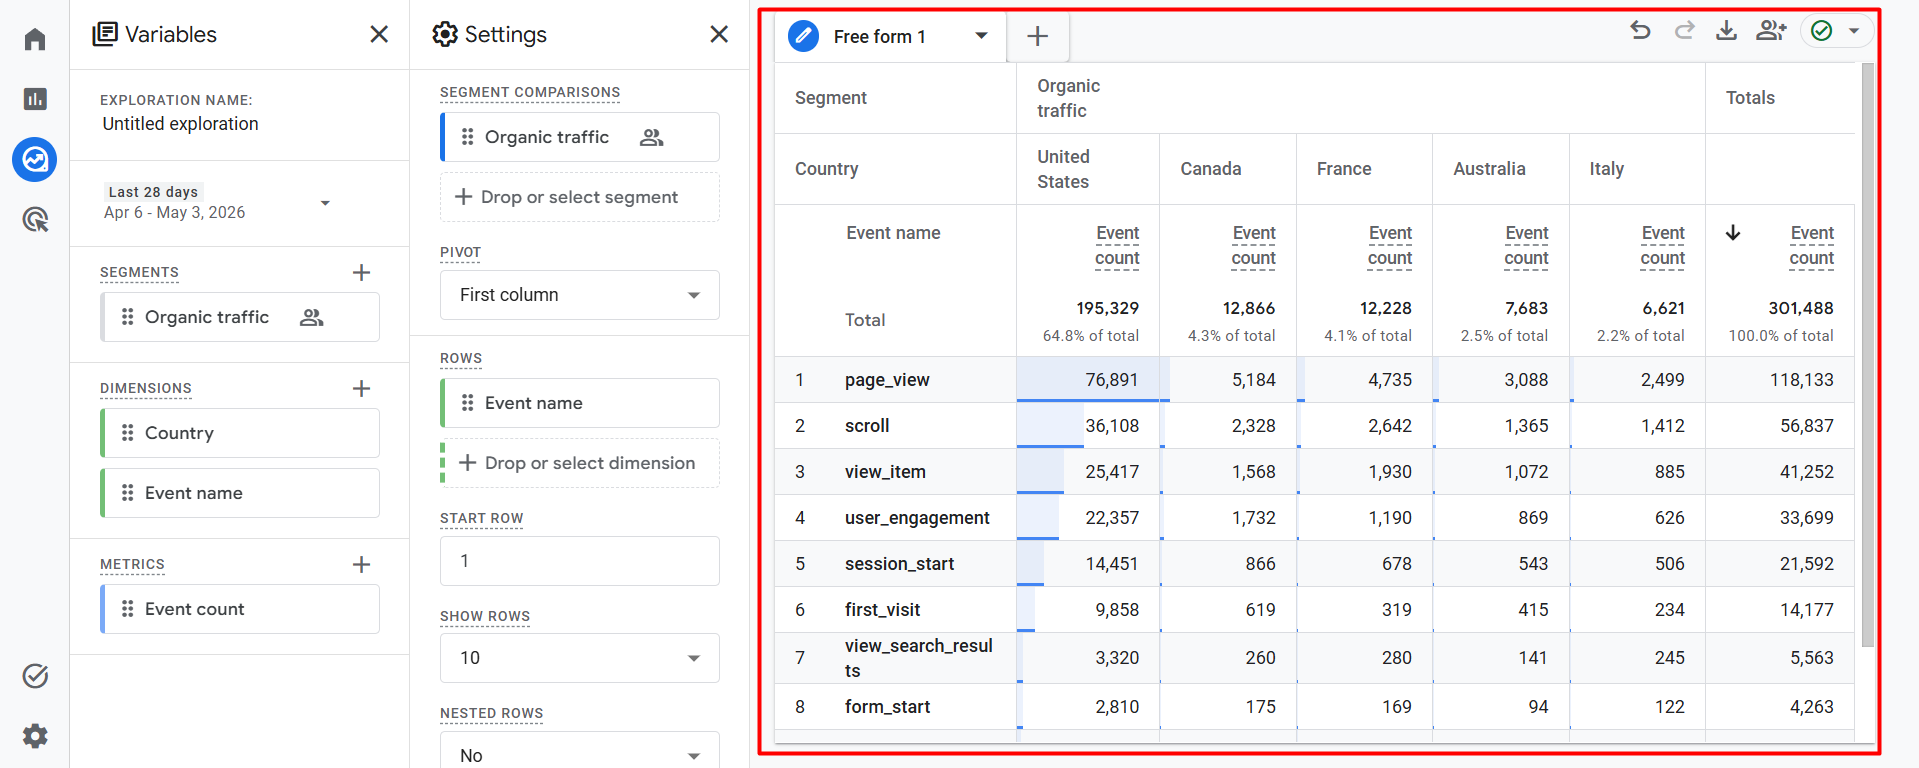The height and width of the screenshot is (768, 1919).
Task: Click first_visit row label
Action: click(x=882, y=610)
